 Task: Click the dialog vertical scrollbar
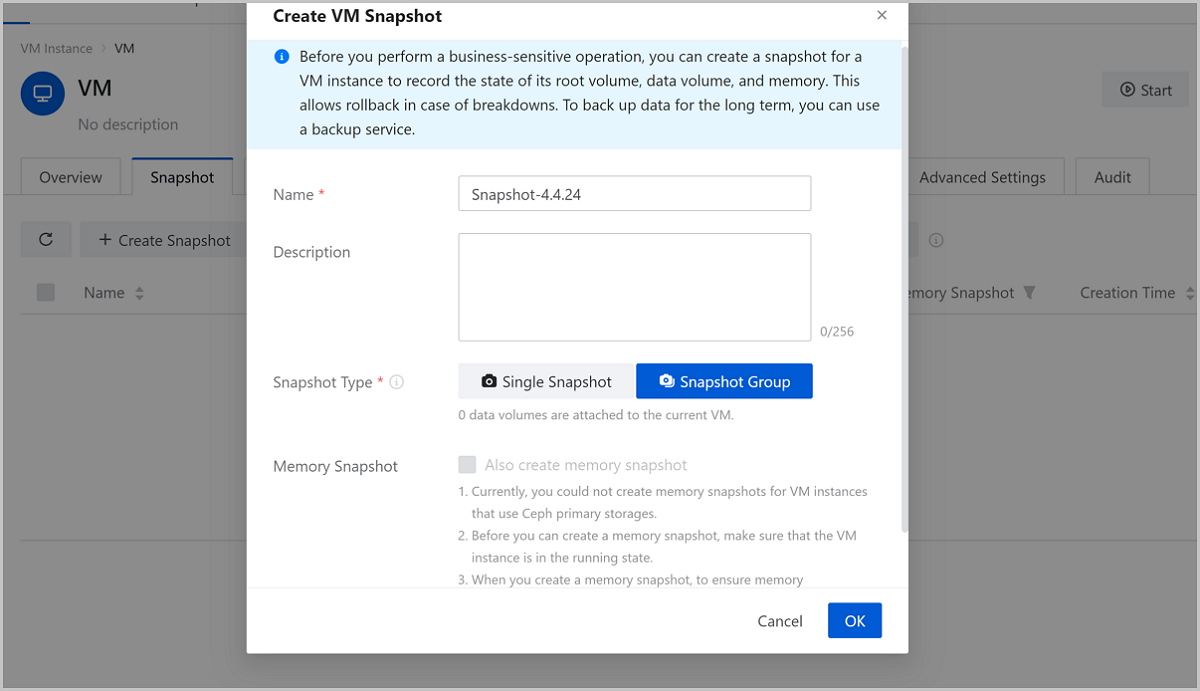904,280
